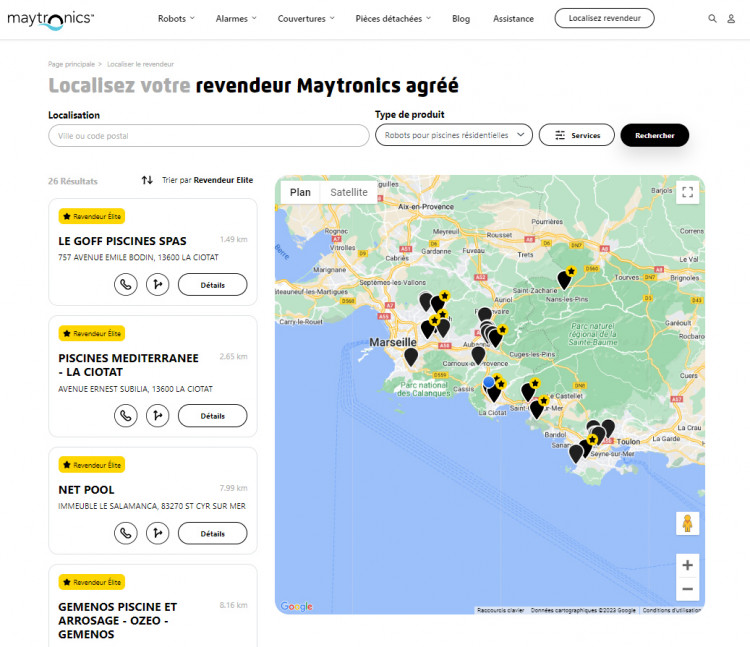Expand the Pièces détachées menu
This screenshot has width=750, height=647.
click(x=393, y=19)
